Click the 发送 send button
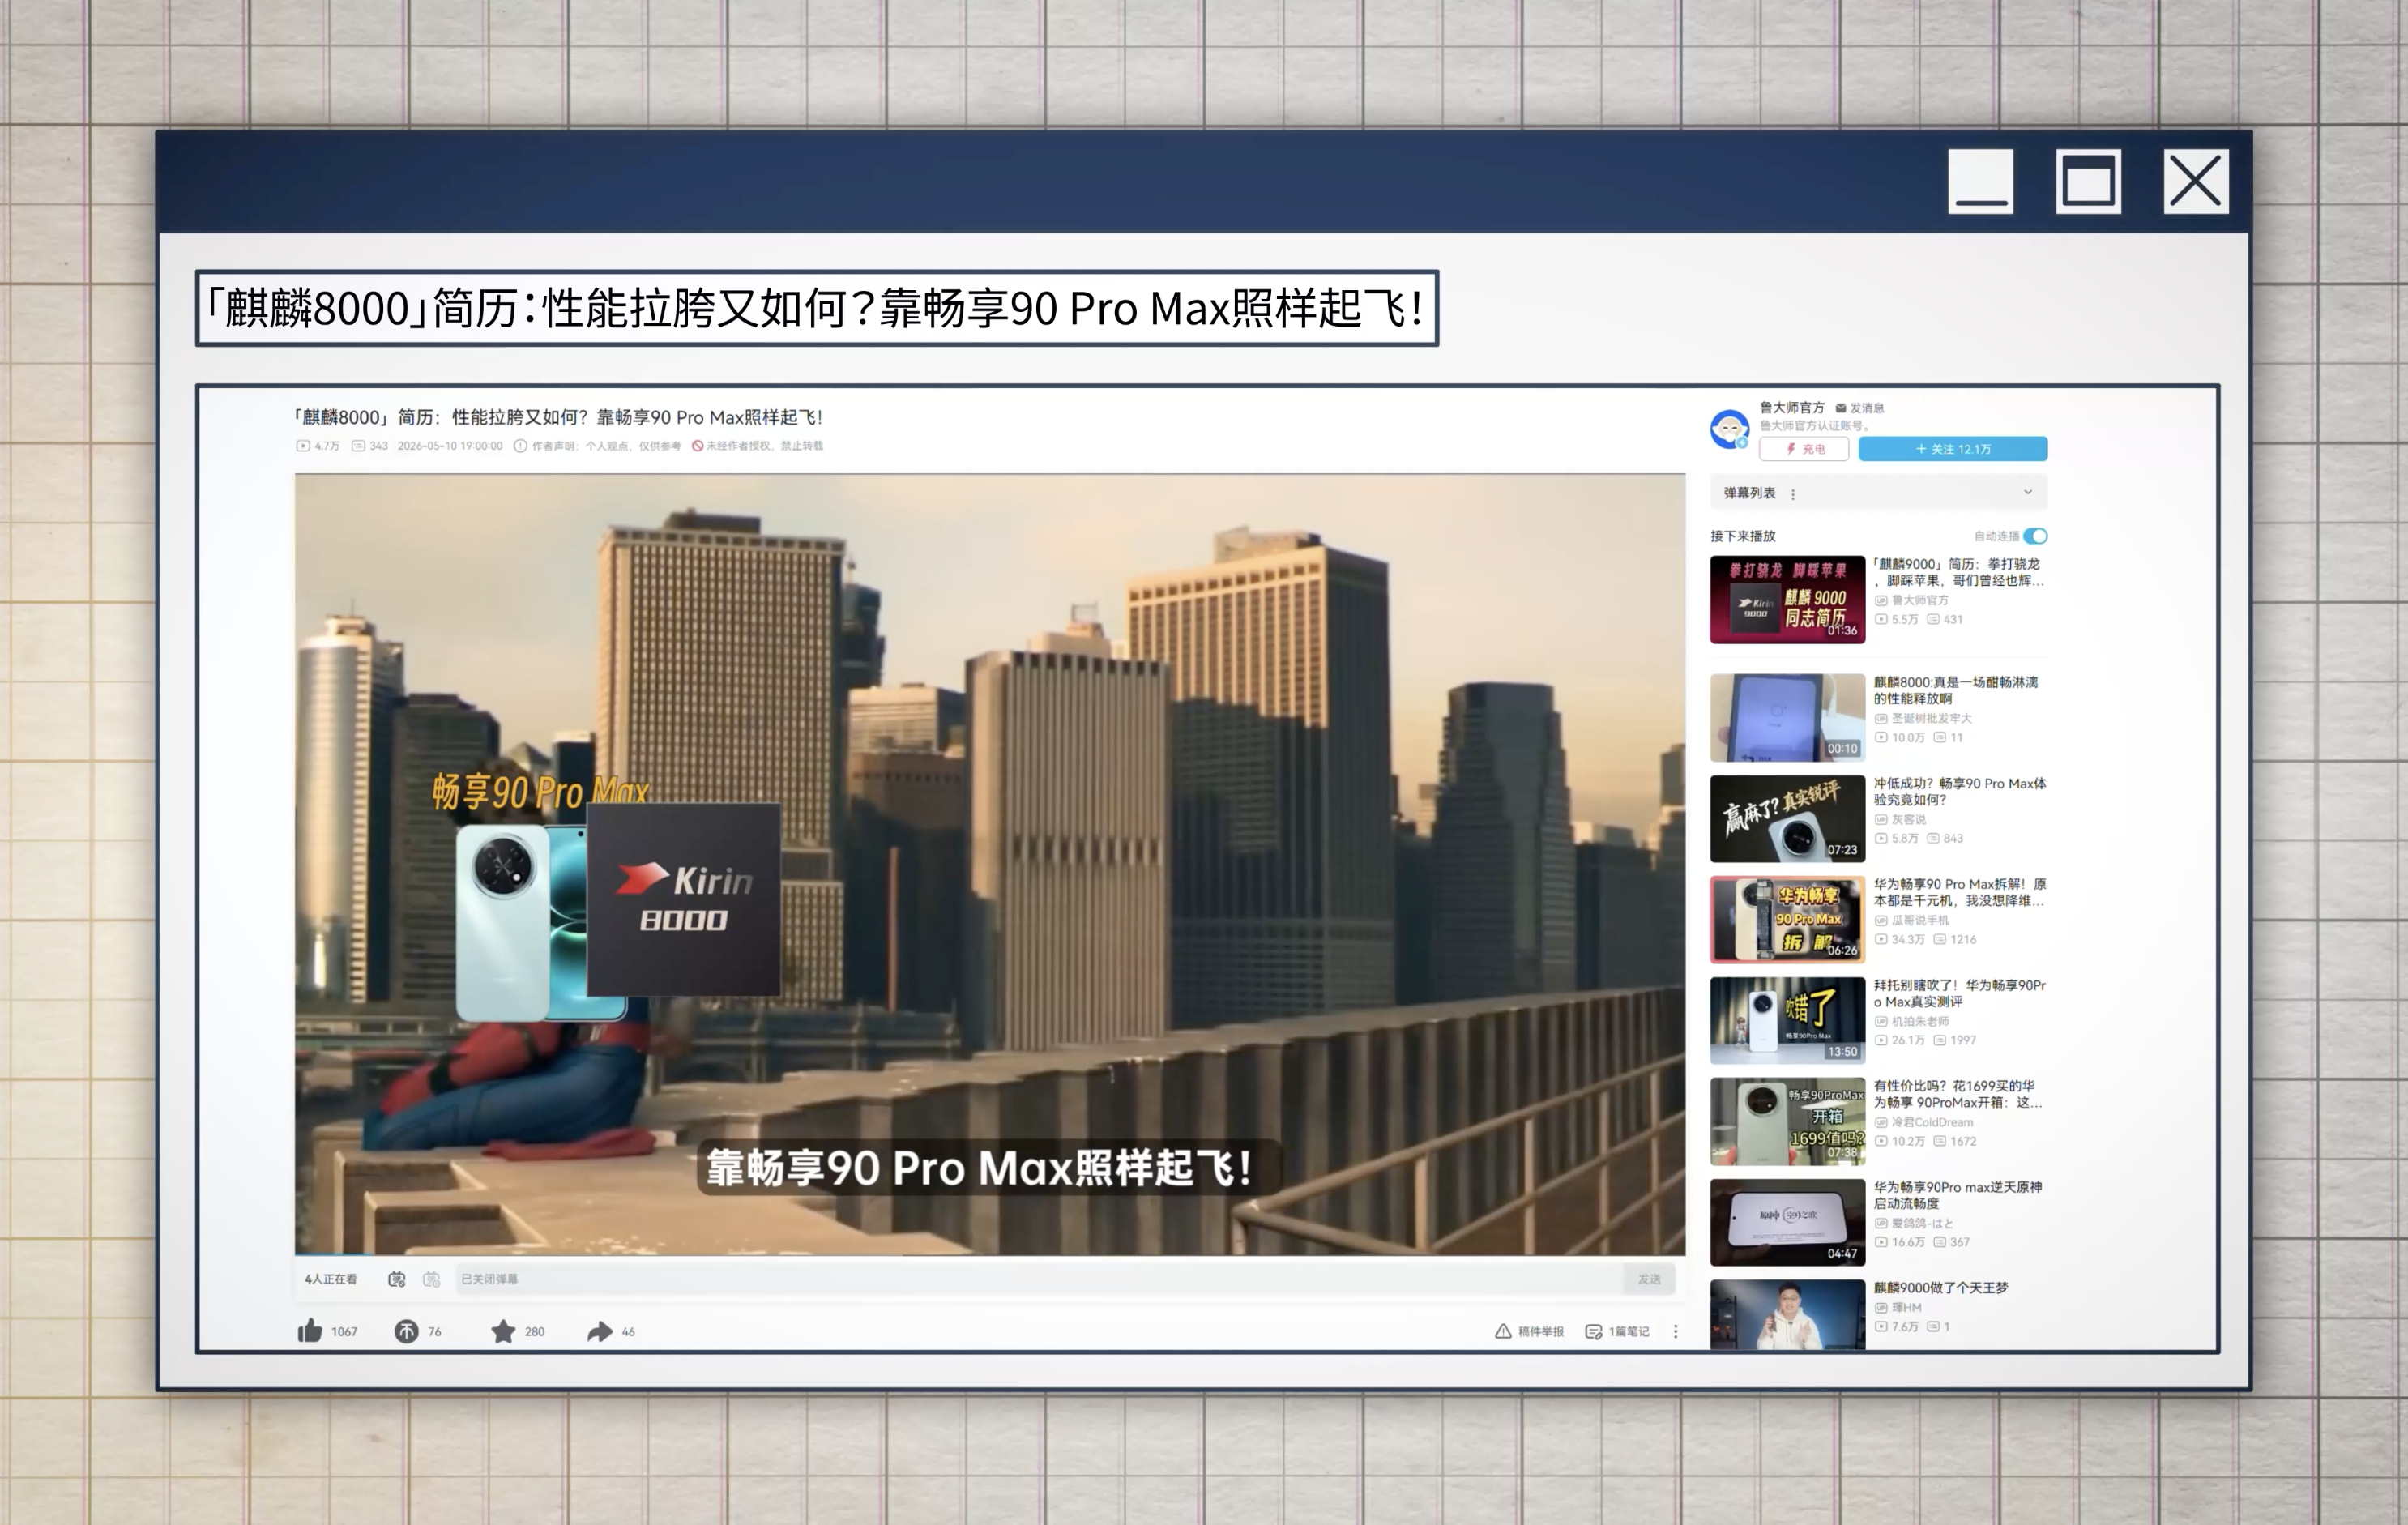The image size is (2408, 1525). [x=1649, y=1279]
